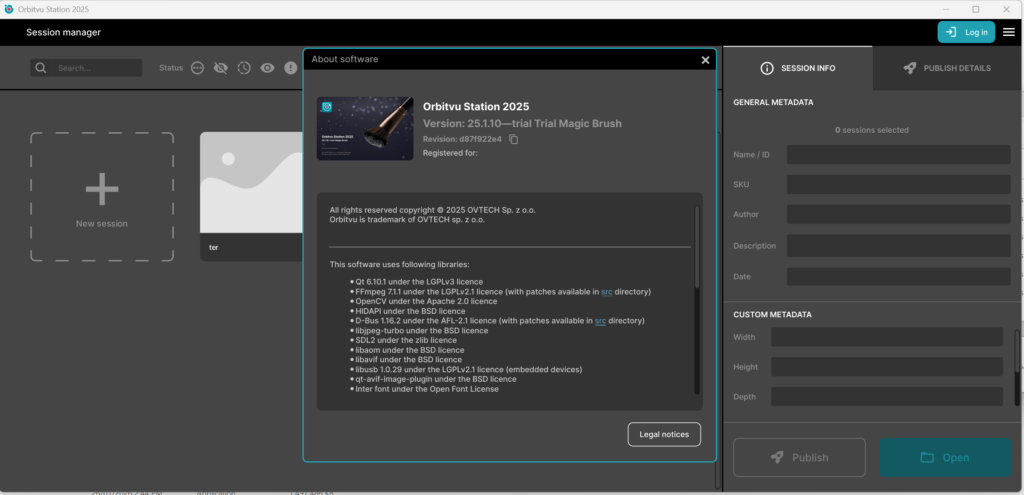Click the Orbitvu app icon in title bar

(8, 9)
